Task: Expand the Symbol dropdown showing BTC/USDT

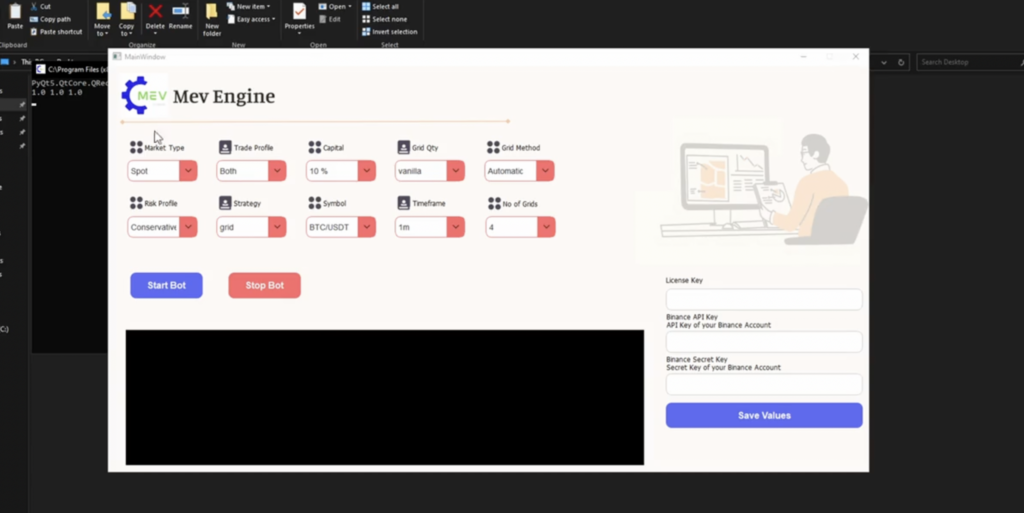Action: point(366,227)
